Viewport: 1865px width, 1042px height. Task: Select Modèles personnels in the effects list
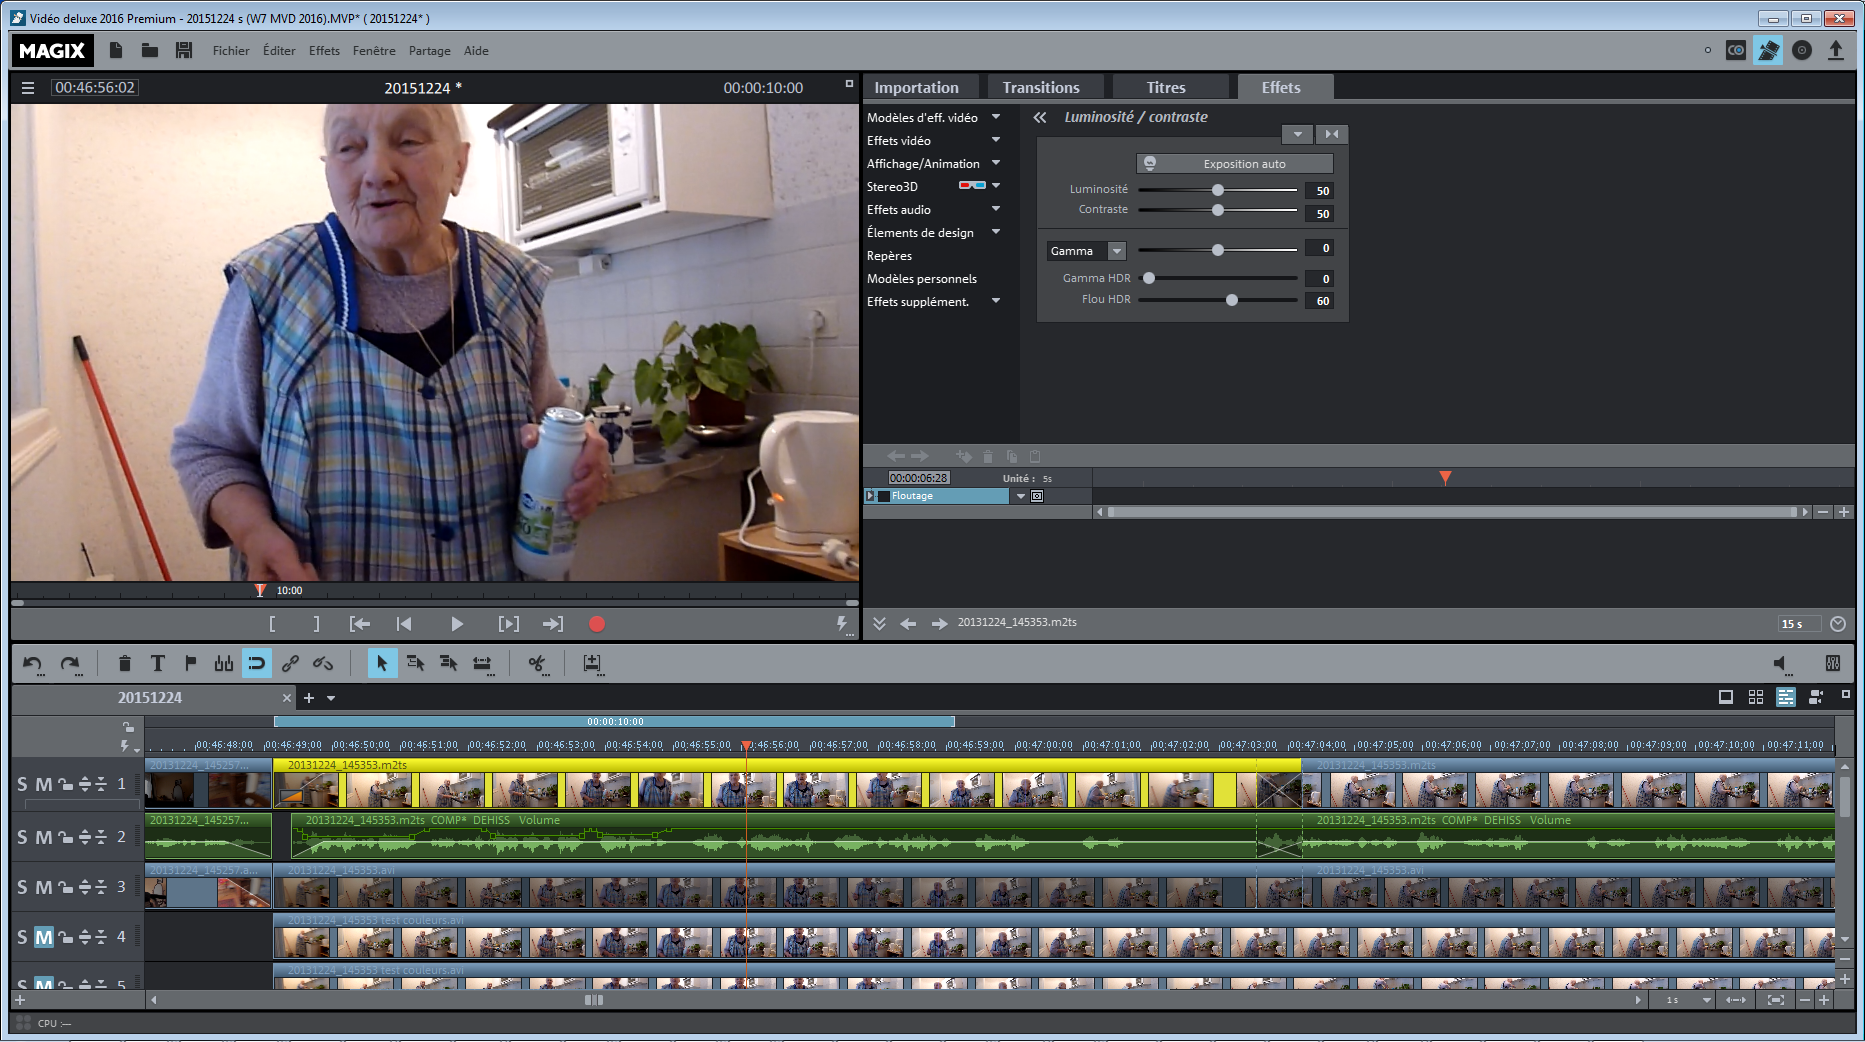click(922, 278)
